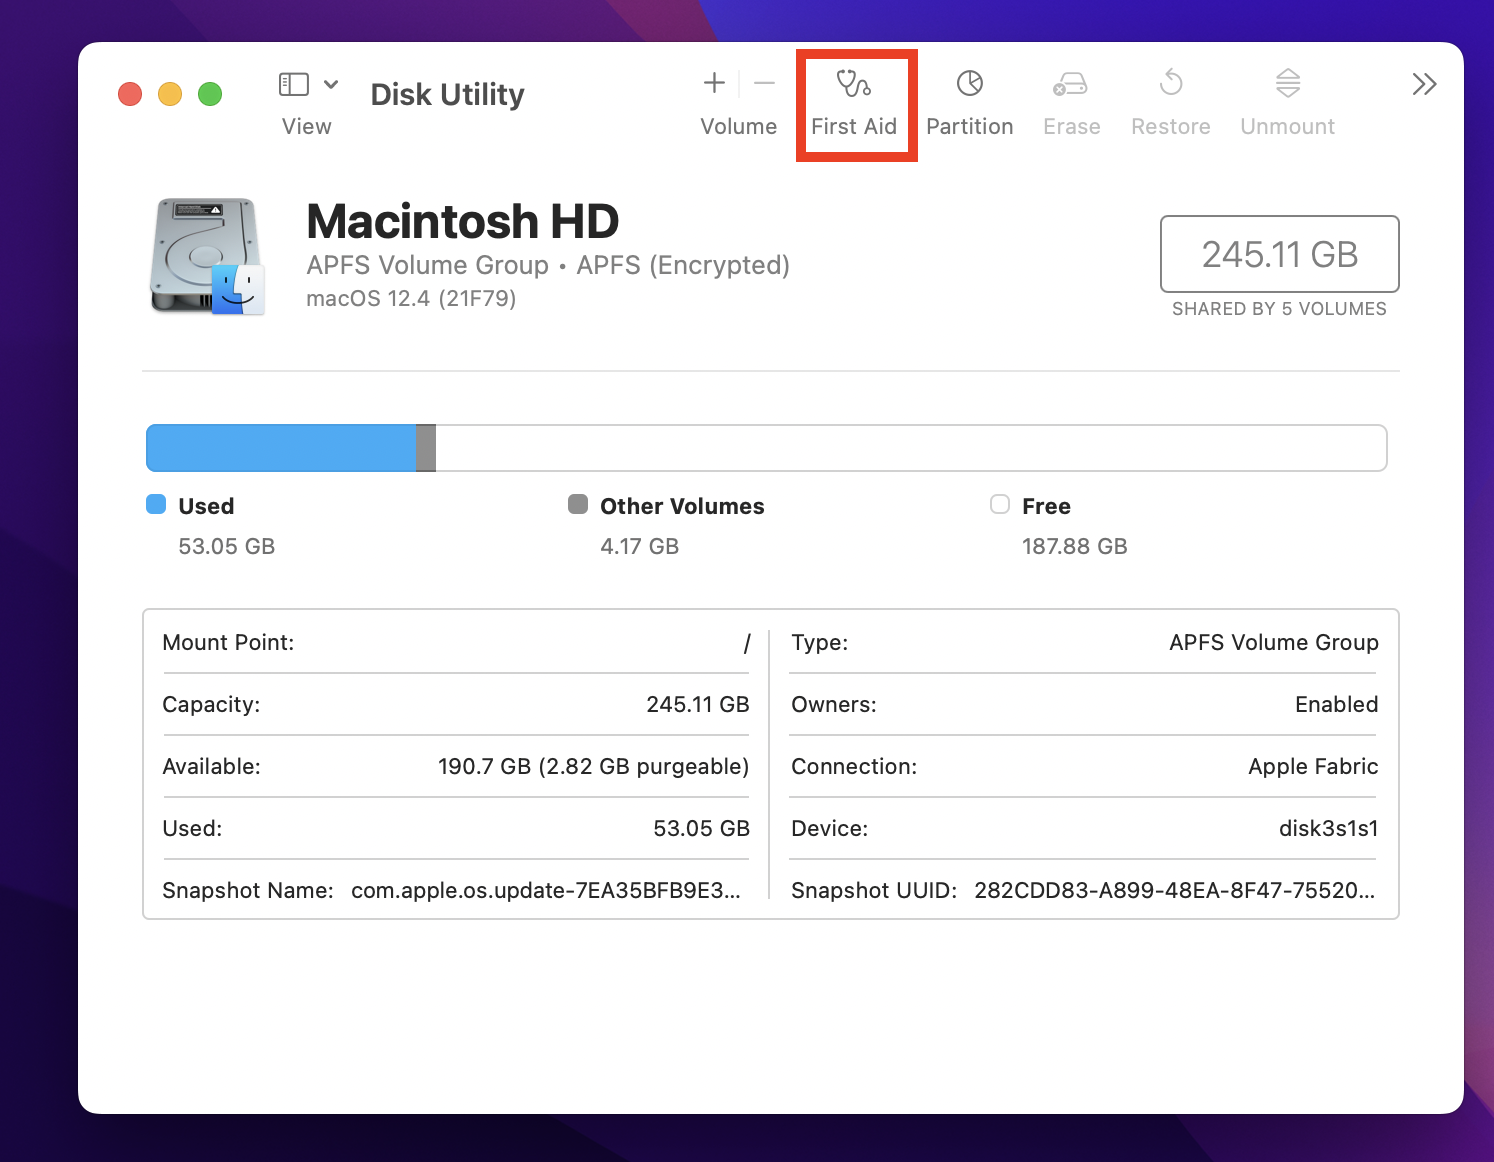Click the blue used segment of storage bar
The height and width of the screenshot is (1162, 1494).
coord(281,448)
